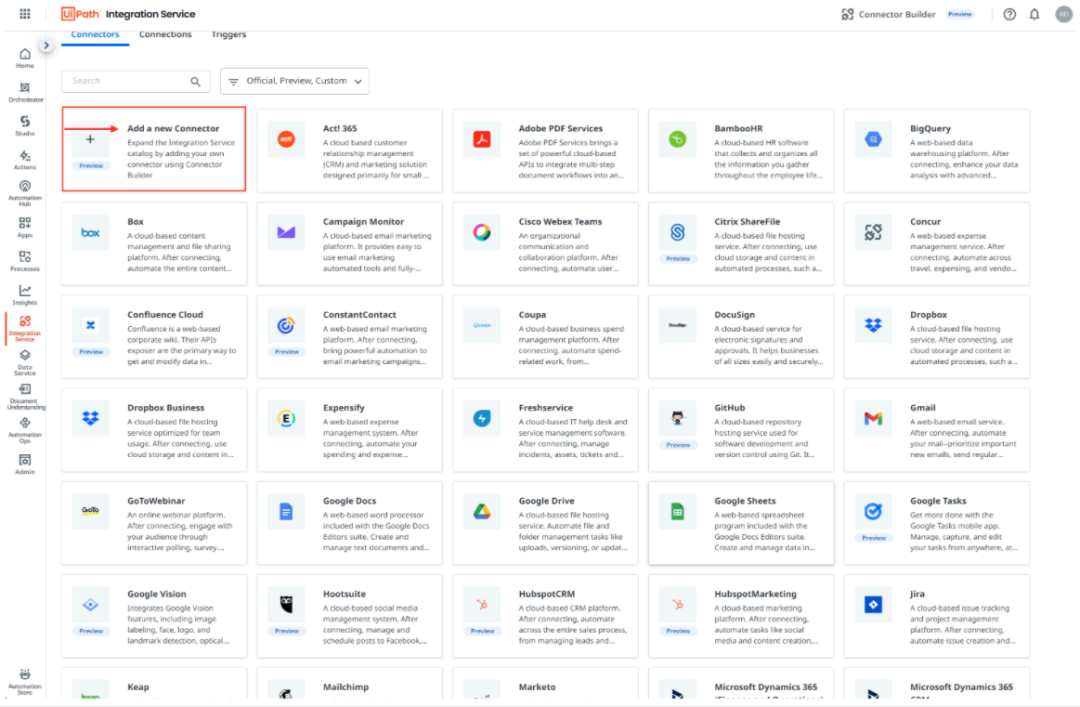Click the BambooHR connector icon
Image resolution: width=1080 pixels, height=707 pixels.
pyautogui.click(x=678, y=139)
